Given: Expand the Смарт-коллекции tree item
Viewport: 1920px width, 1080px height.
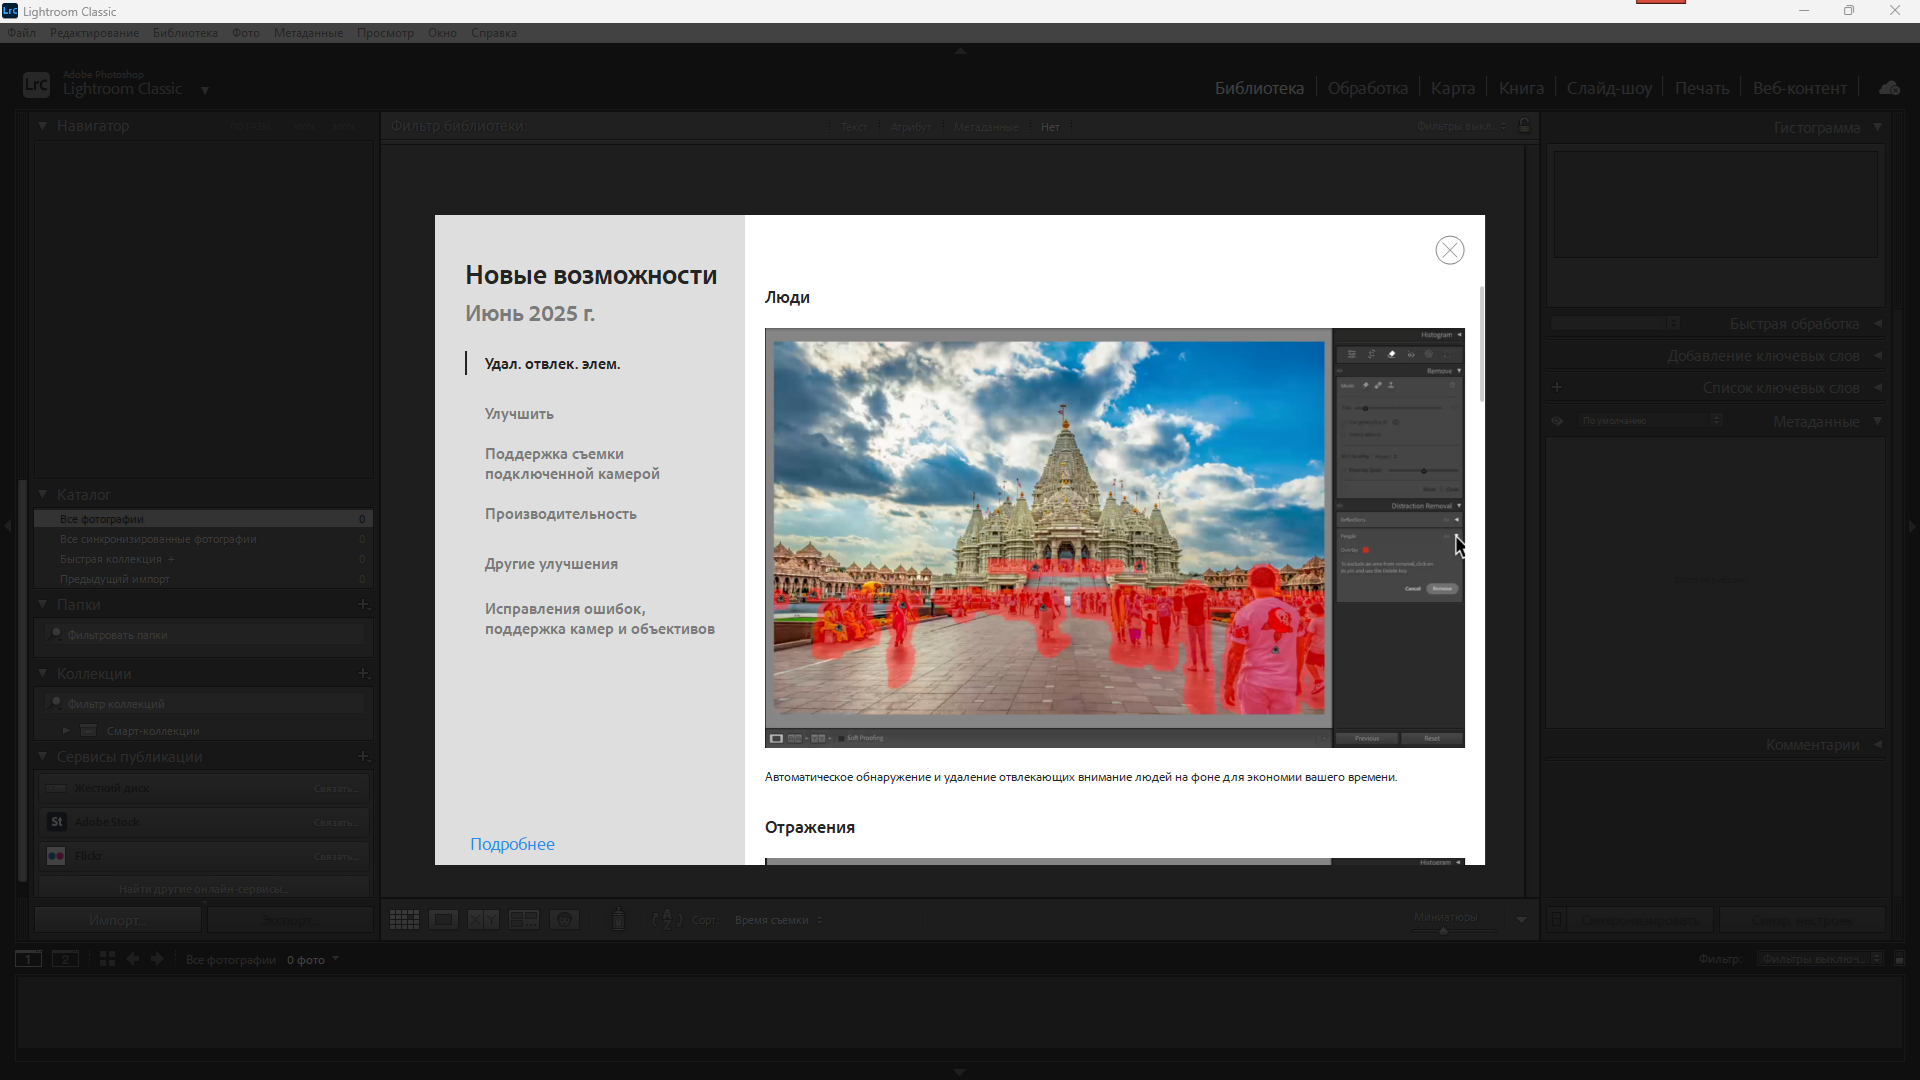Looking at the screenshot, I should (66, 731).
